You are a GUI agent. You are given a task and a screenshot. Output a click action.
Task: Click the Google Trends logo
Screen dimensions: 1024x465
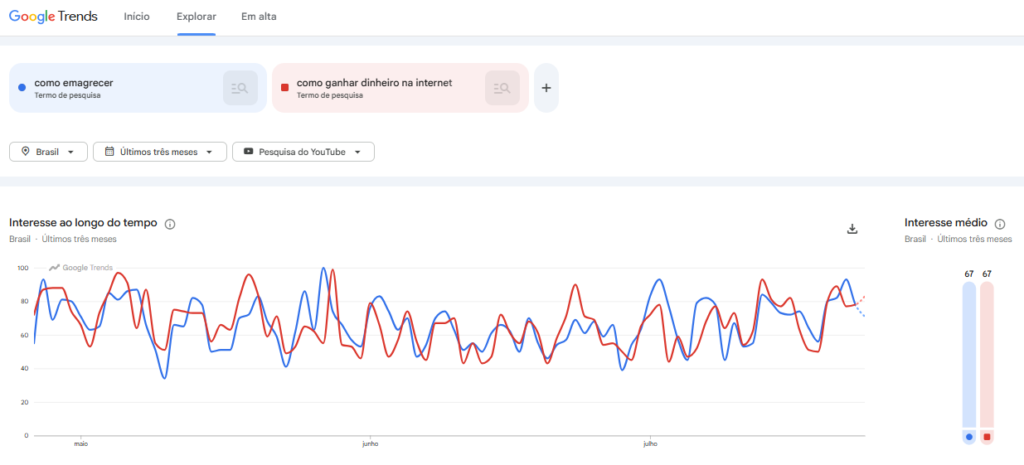(54, 17)
